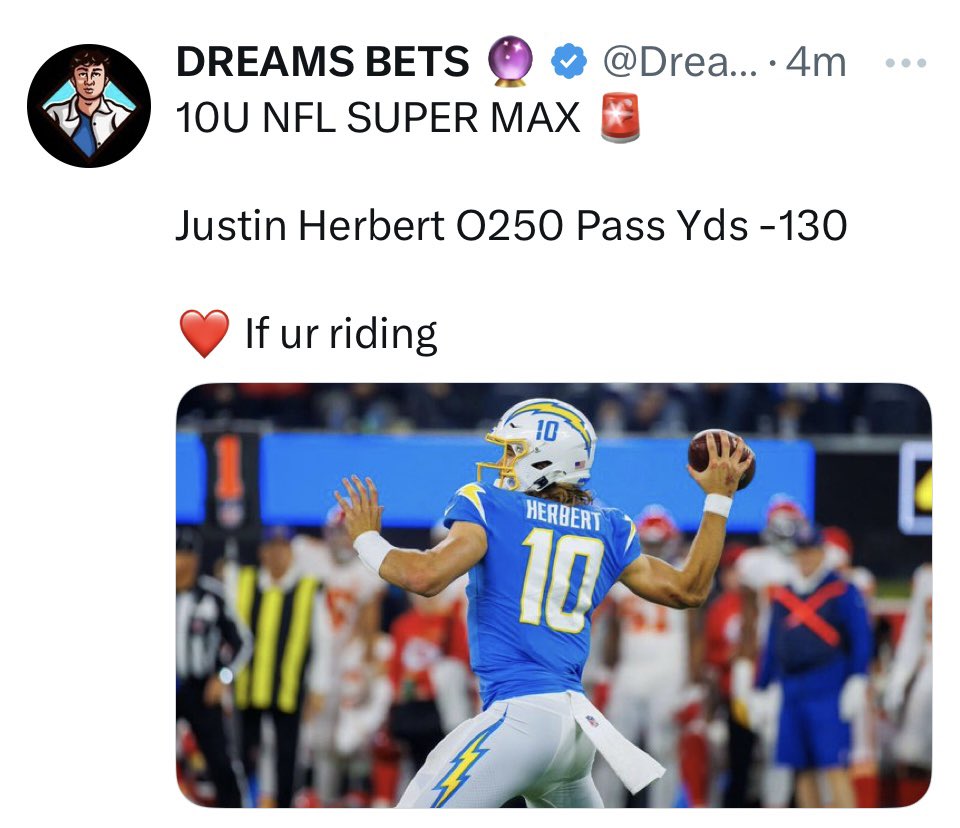Open the attached Chargers quarterback photo
The image size is (960, 828).
coord(553,595)
